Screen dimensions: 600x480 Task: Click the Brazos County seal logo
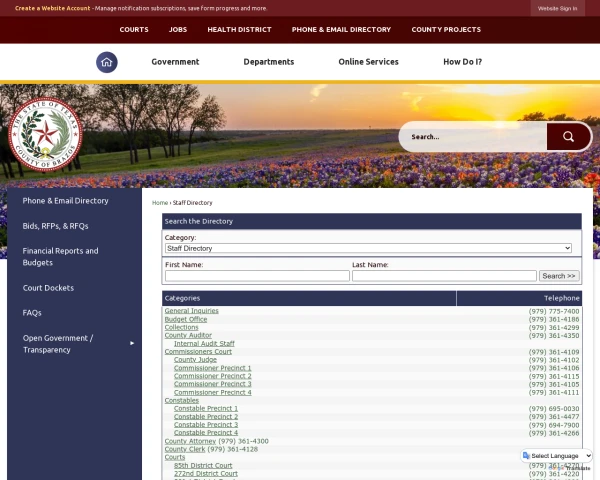[x=43, y=135]
